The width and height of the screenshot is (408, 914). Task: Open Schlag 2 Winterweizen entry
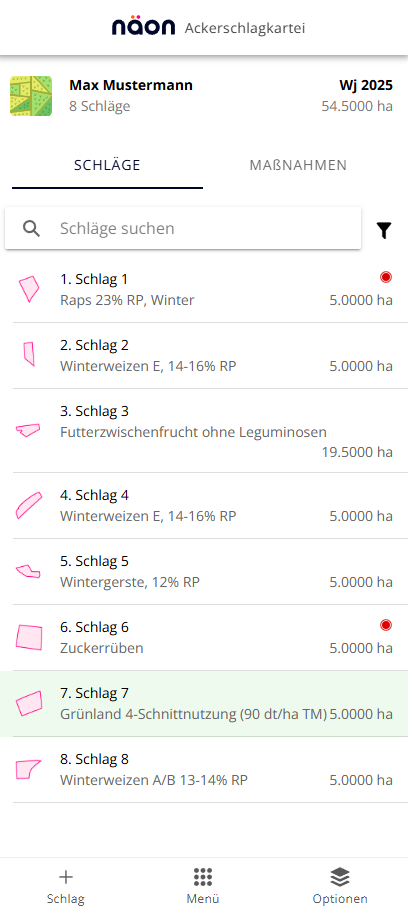(204, 356)
